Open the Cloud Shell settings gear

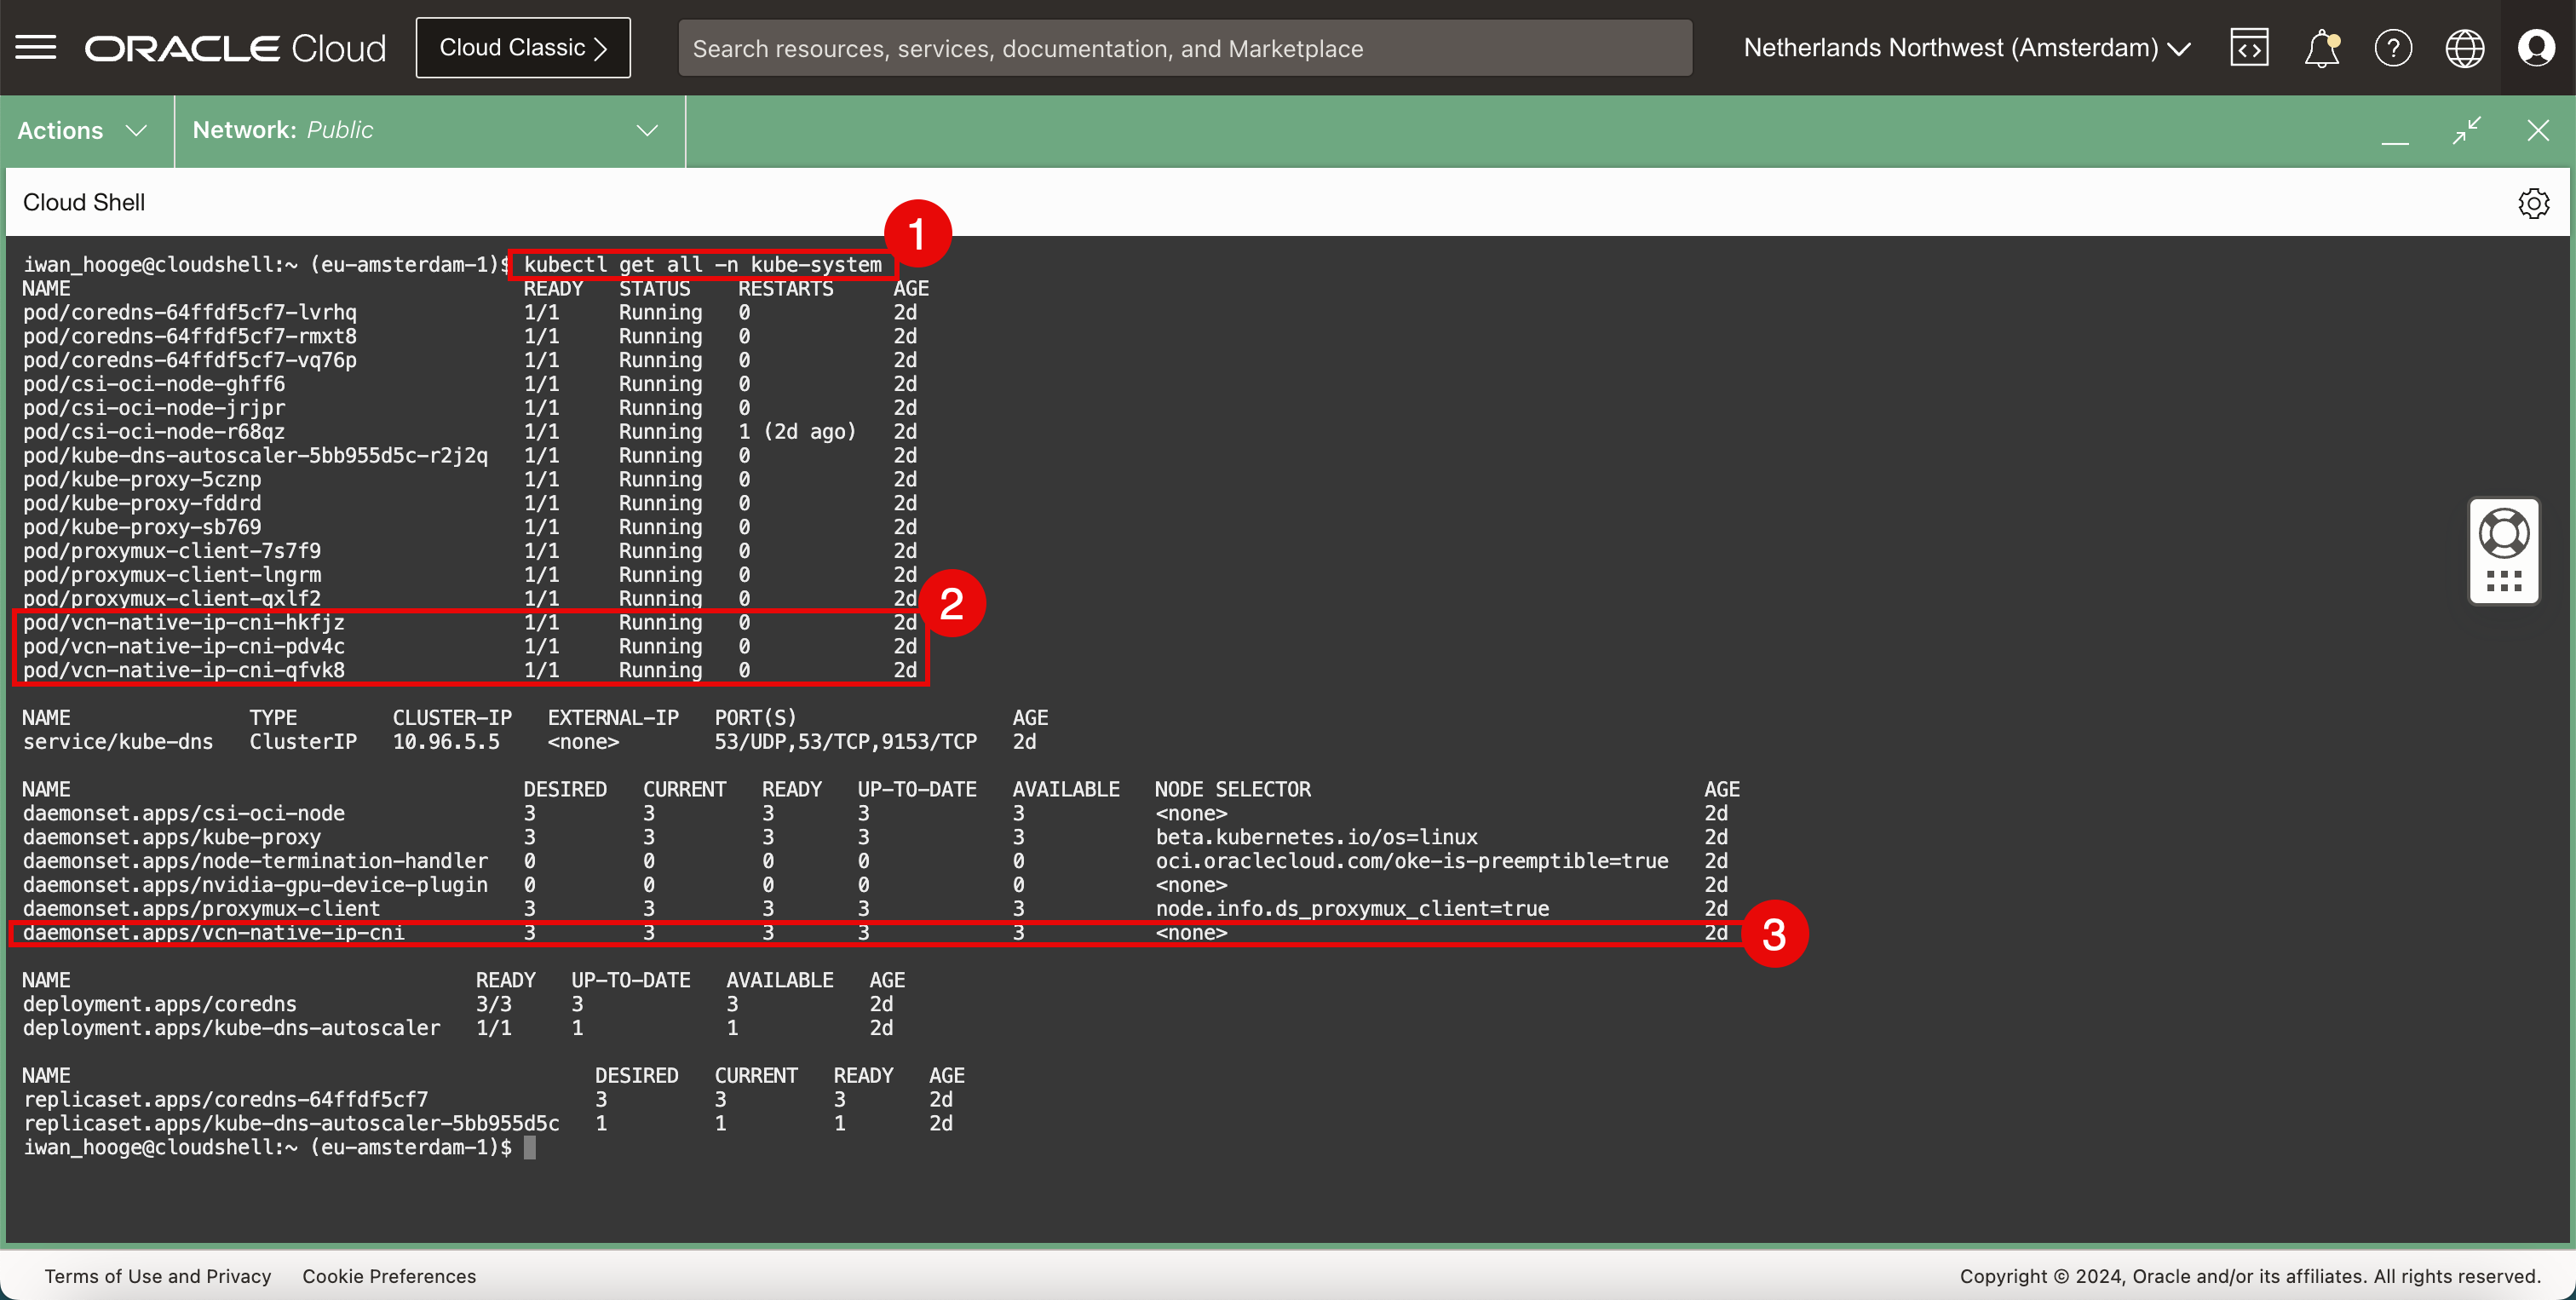point(2533,203)
